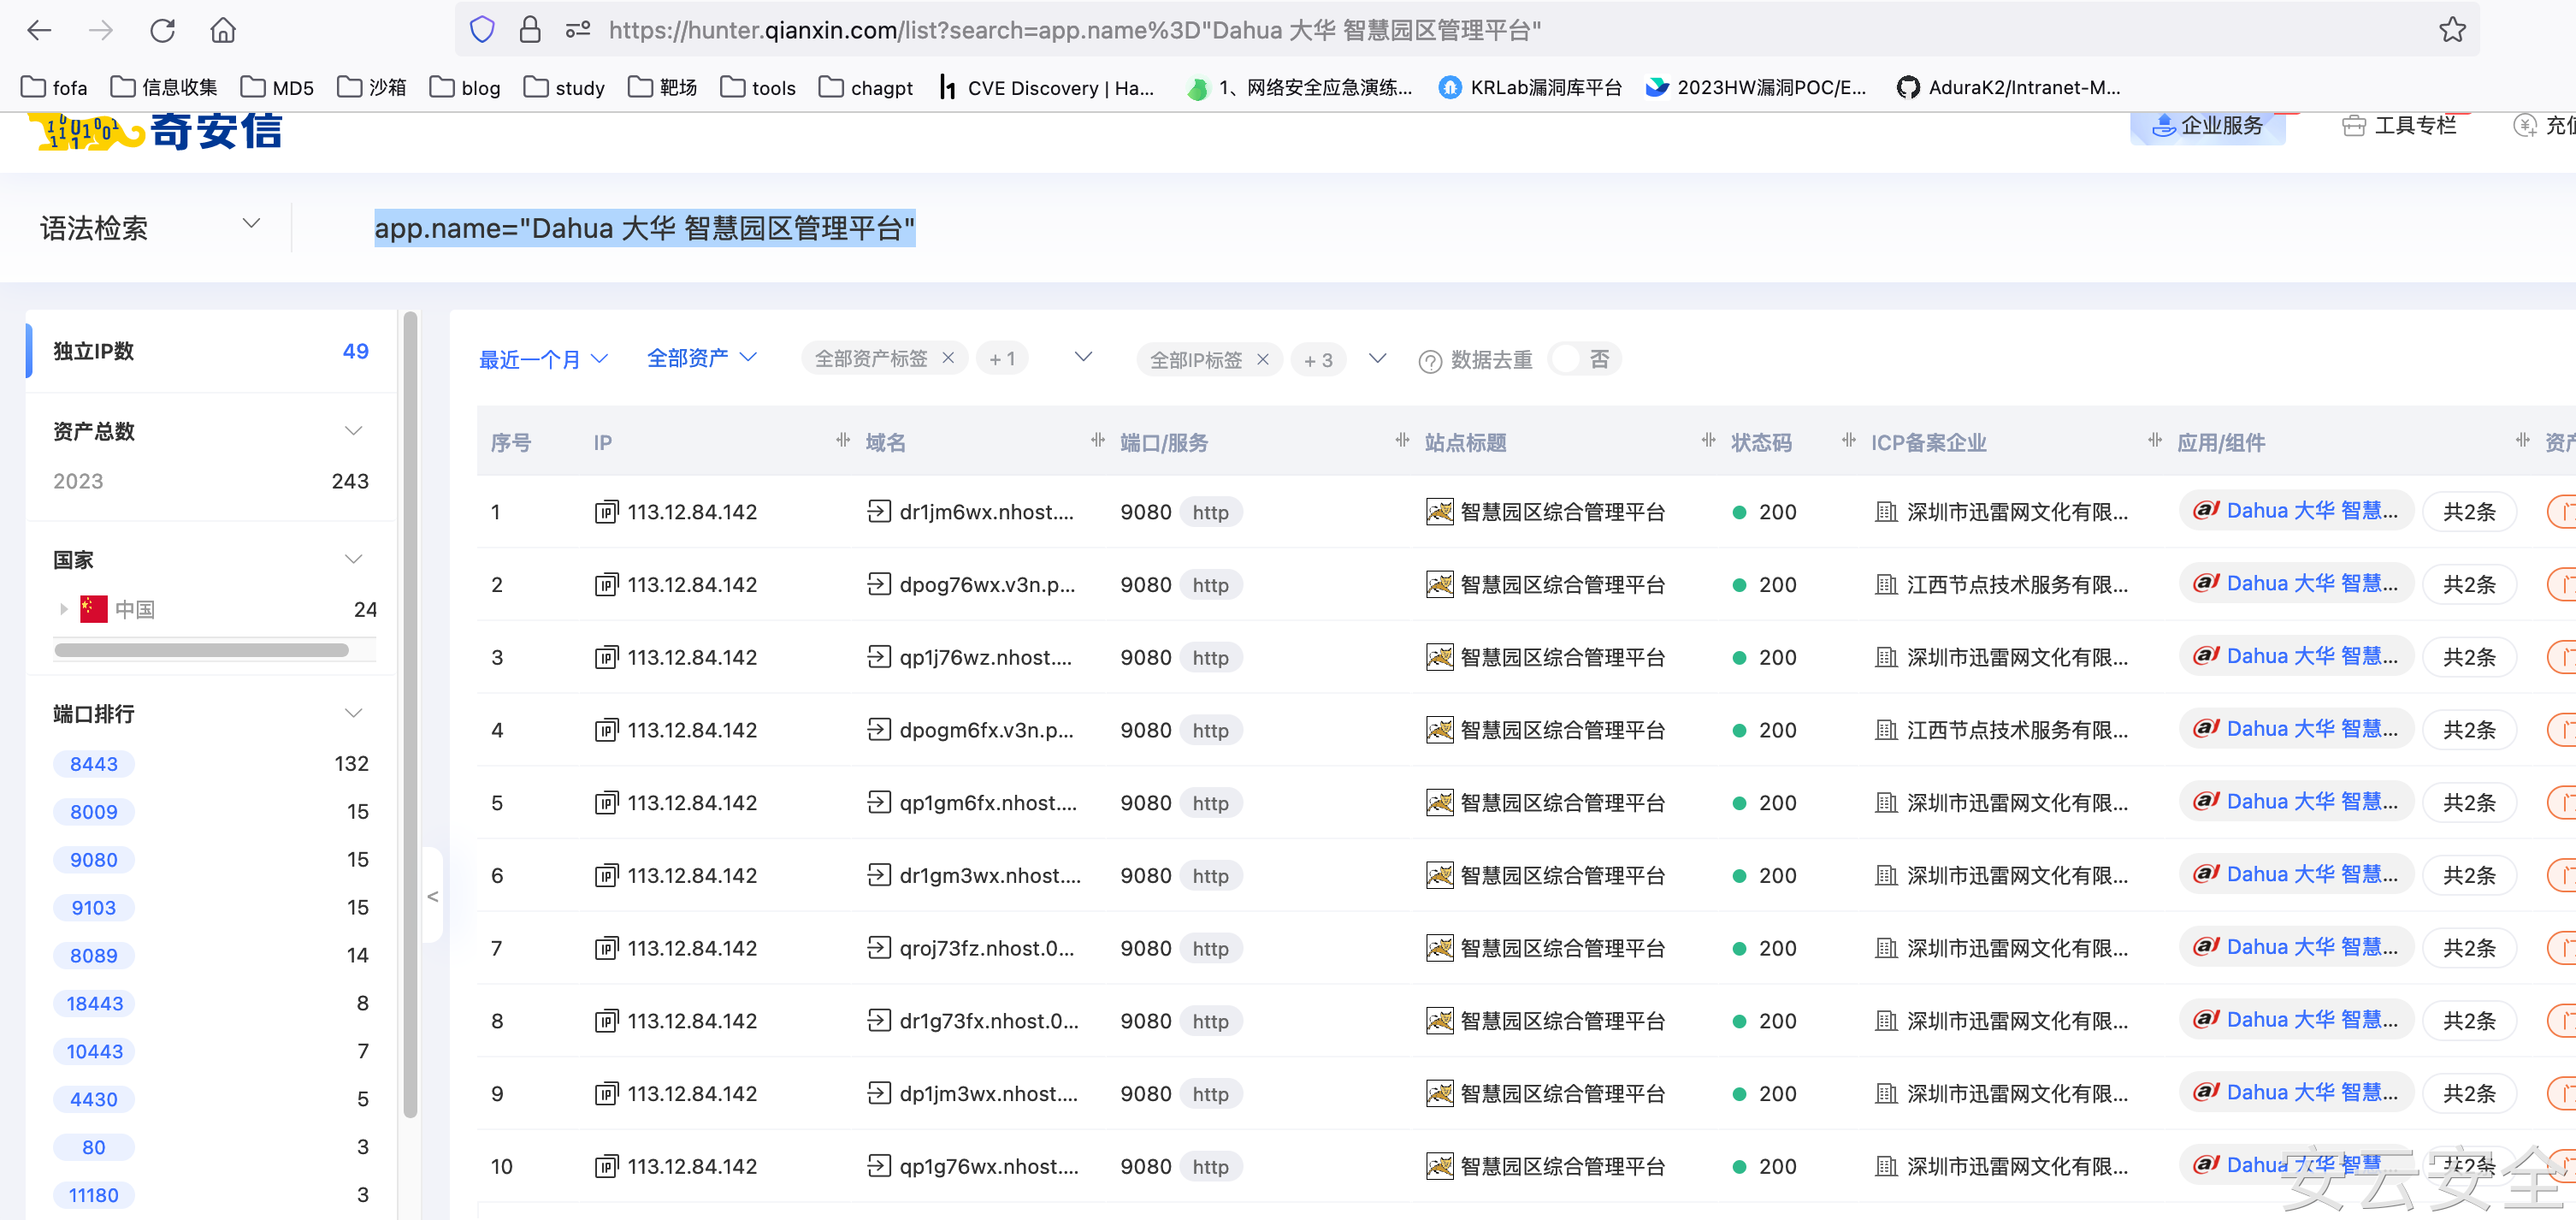Open the shield tracking protection icon
2576x1220 pixels.
click(482, 30)
